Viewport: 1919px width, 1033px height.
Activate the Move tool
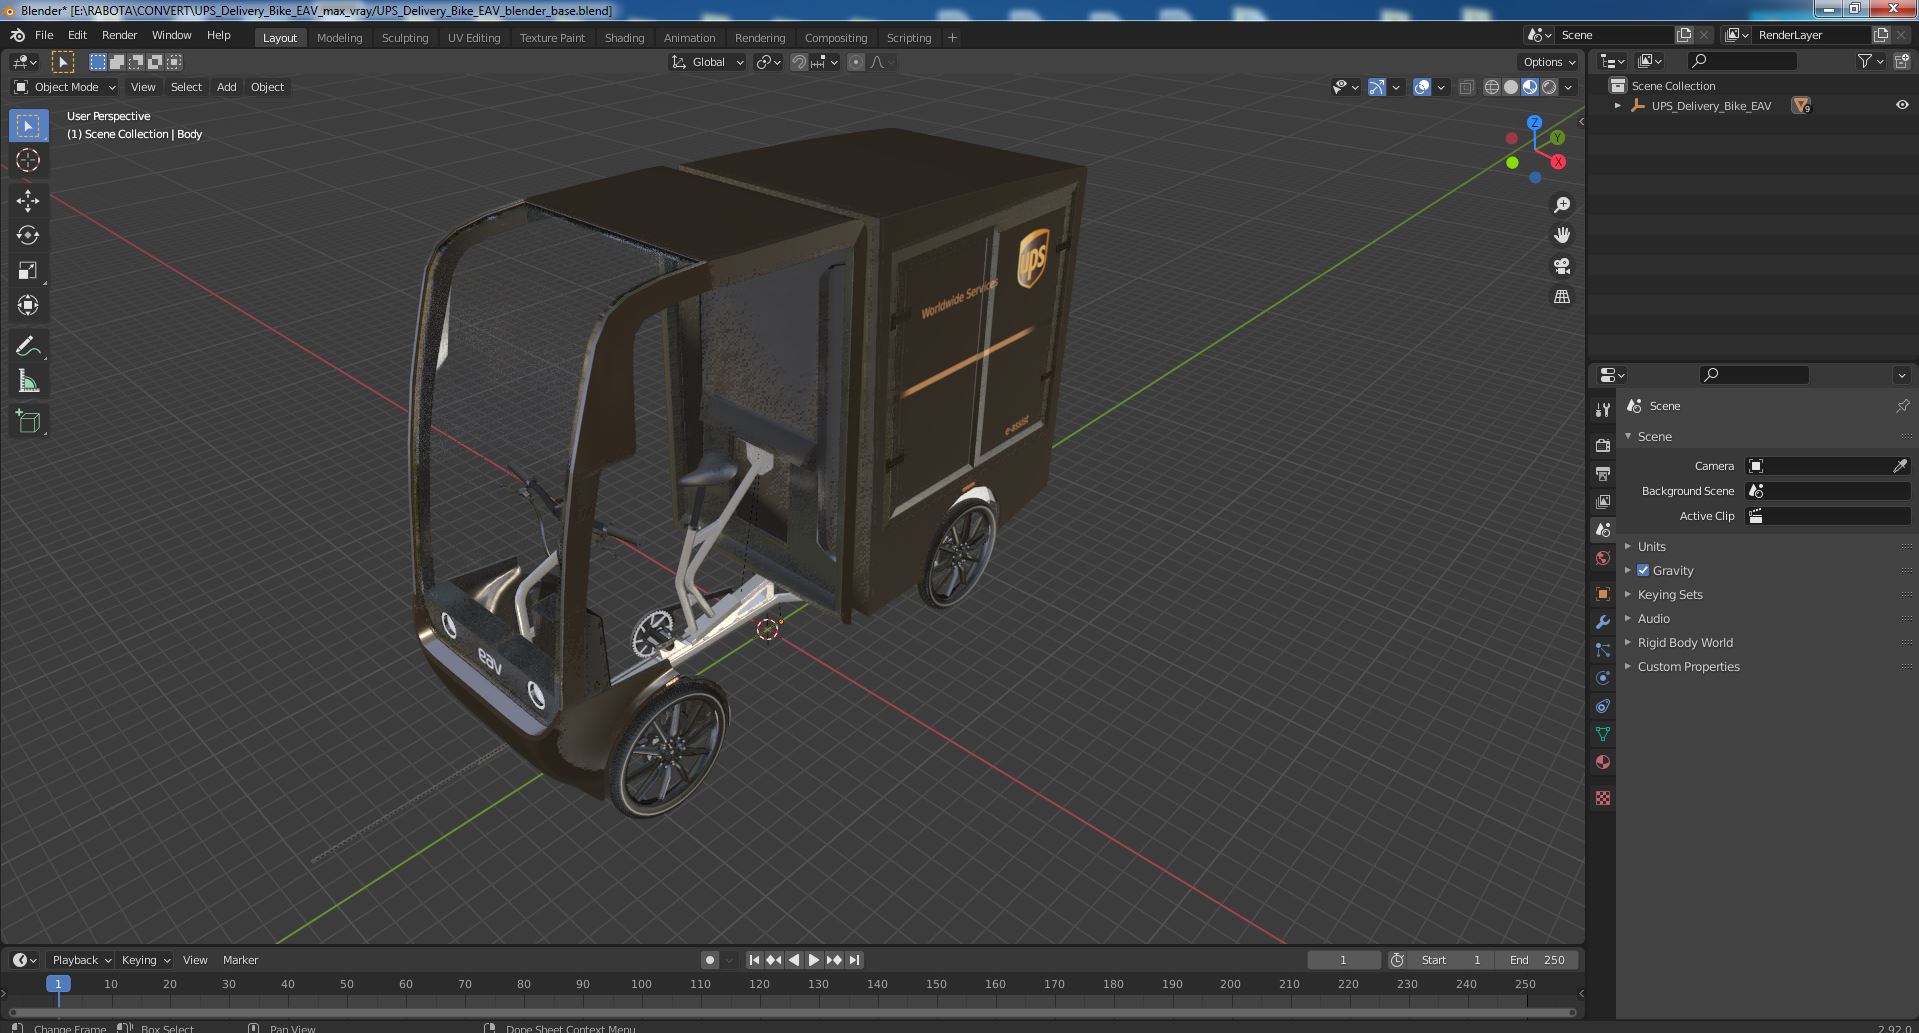click(28, 200)
